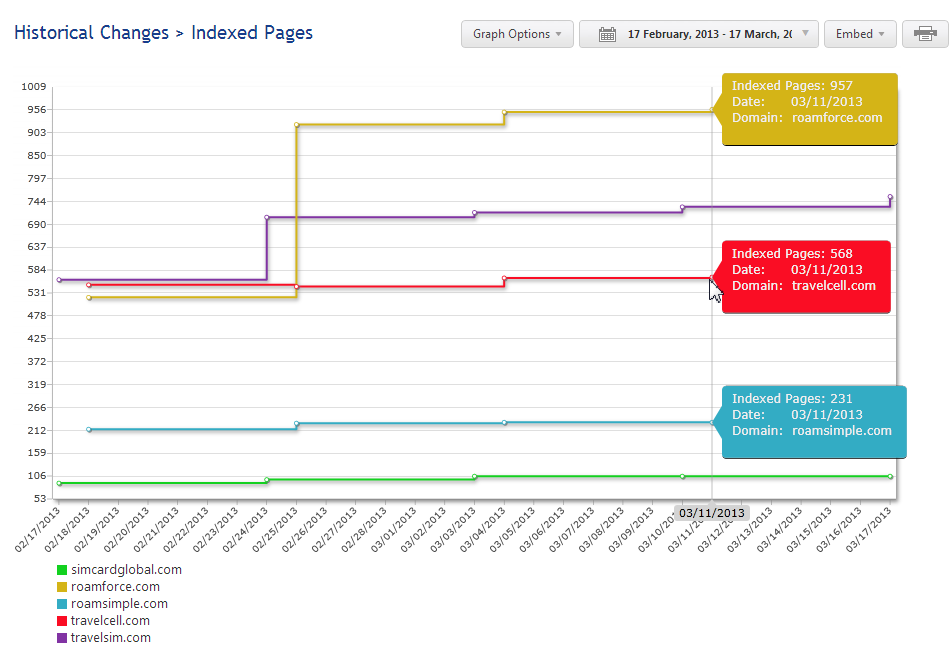Expand the Embed dropdown menu
Viewport: 951px width, 650px height.
[860, 34]
